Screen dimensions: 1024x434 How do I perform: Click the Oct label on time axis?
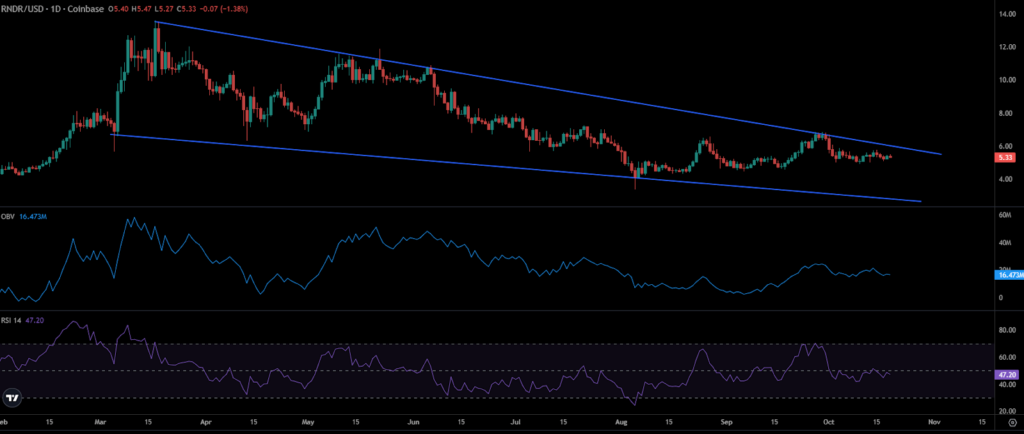coord(829,423)
